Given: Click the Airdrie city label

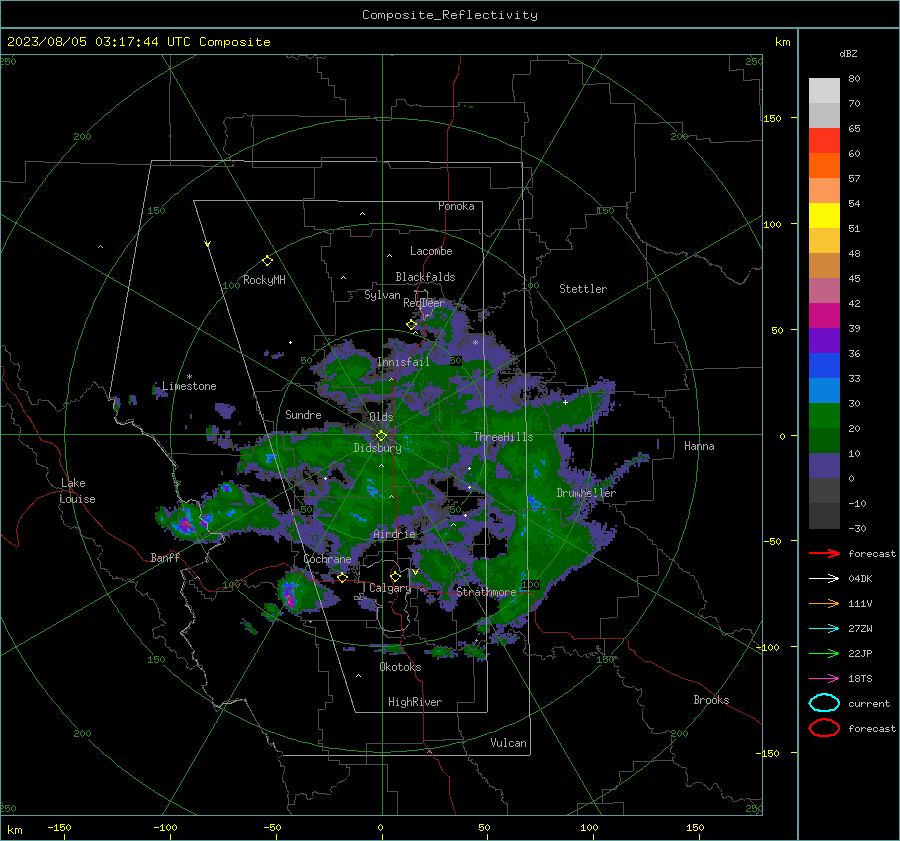Looking at the screenshot, I should click(394, 534).
